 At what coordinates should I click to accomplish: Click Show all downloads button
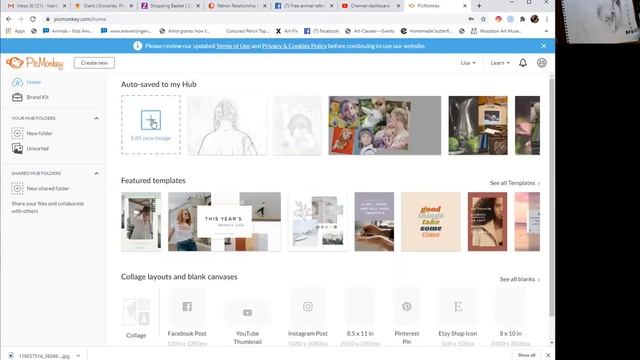tap(526, 355)
